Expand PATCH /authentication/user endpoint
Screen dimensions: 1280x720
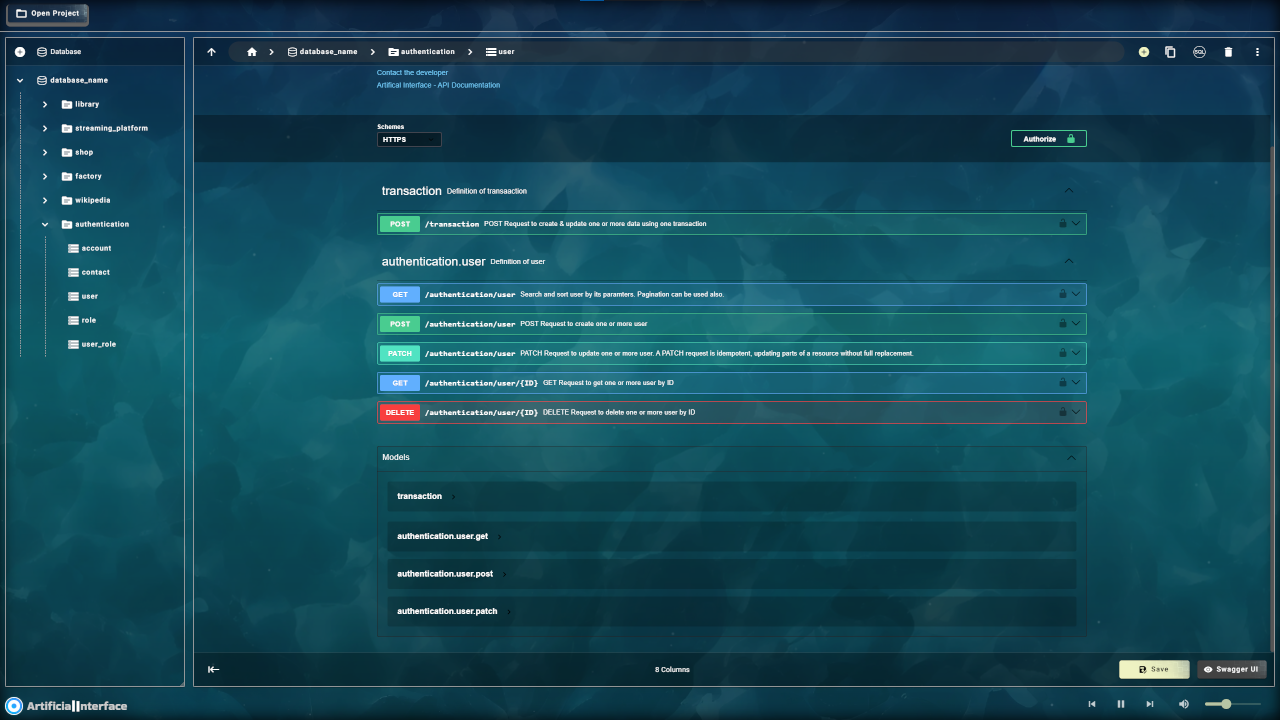(732, 353)
